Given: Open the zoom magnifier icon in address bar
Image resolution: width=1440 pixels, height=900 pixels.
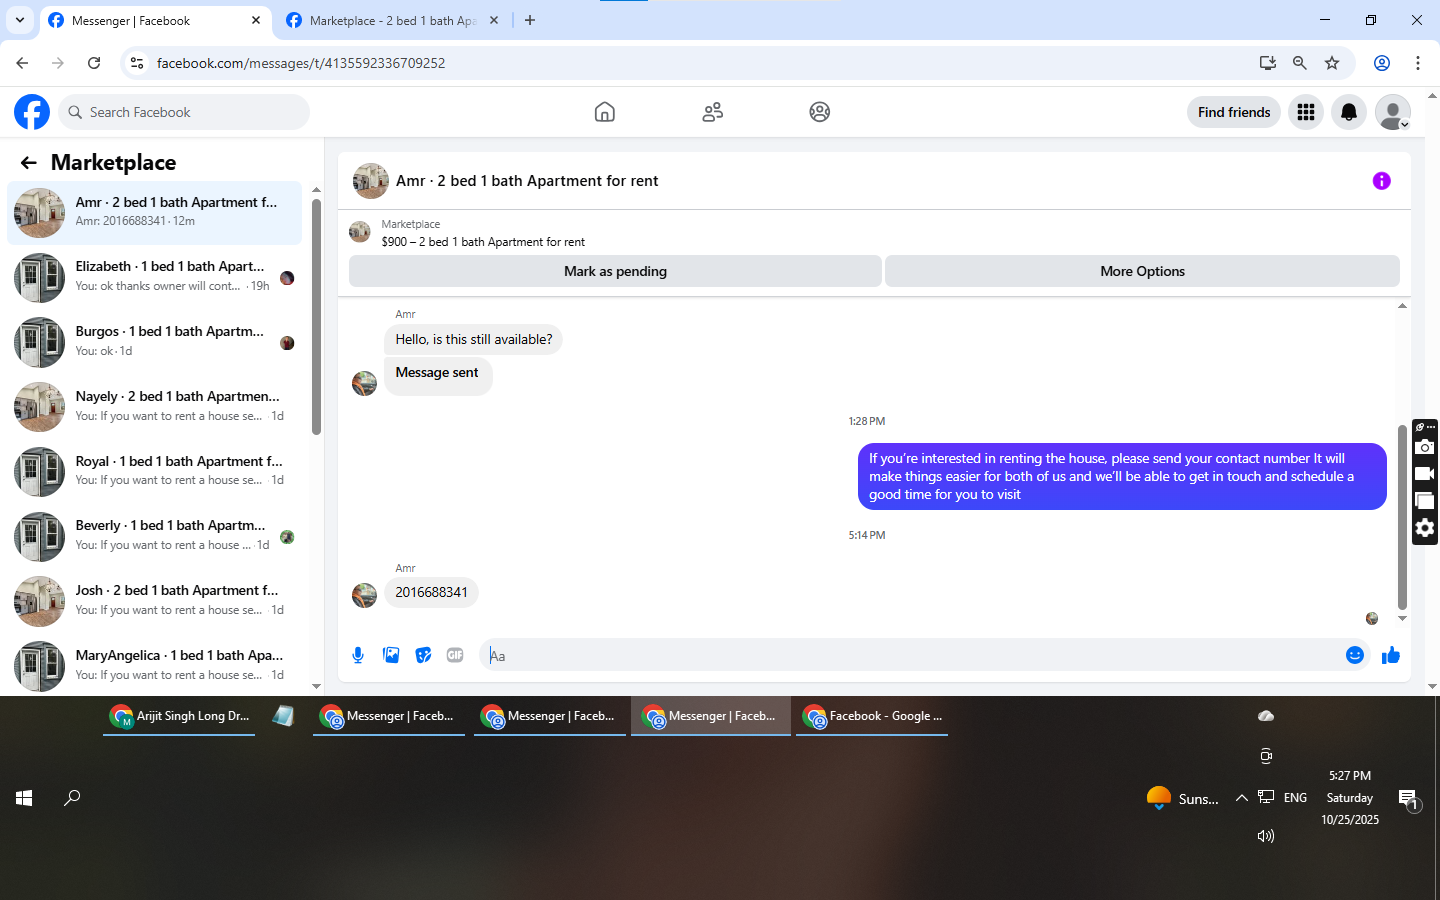Looking at the screenshot, I should pyautogui.click(x=1299, y=63).
